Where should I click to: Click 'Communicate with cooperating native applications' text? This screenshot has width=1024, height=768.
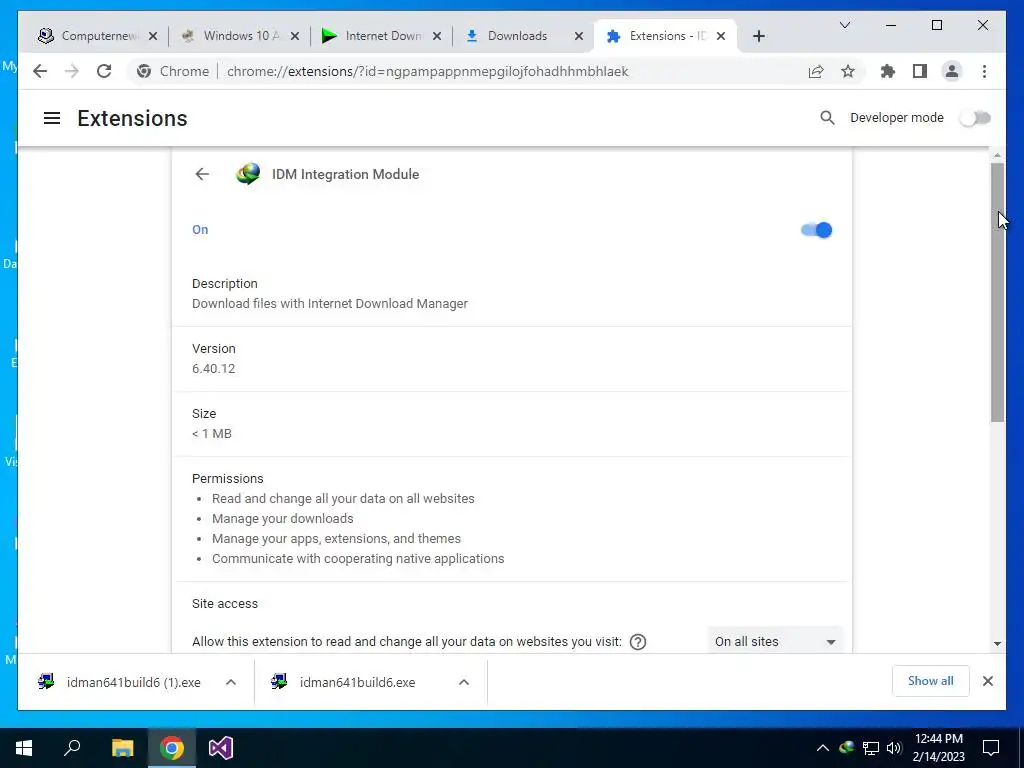358,559
